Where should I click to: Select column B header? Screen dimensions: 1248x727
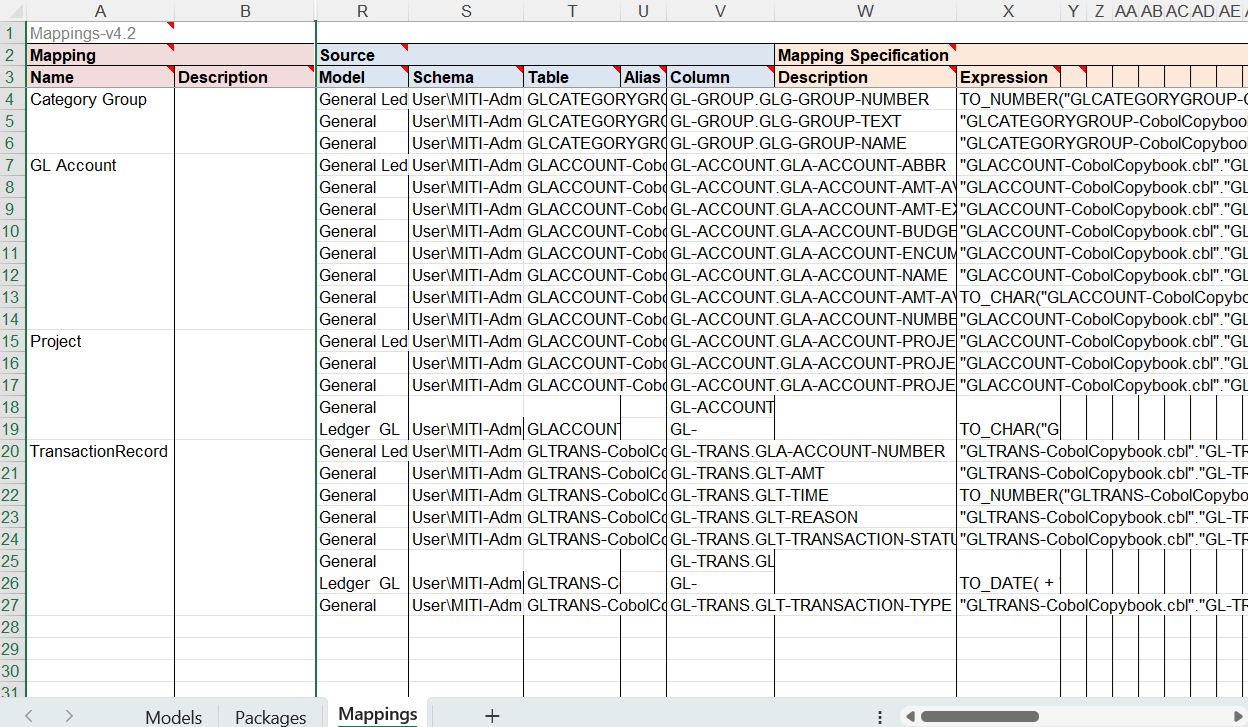[245, 10]
